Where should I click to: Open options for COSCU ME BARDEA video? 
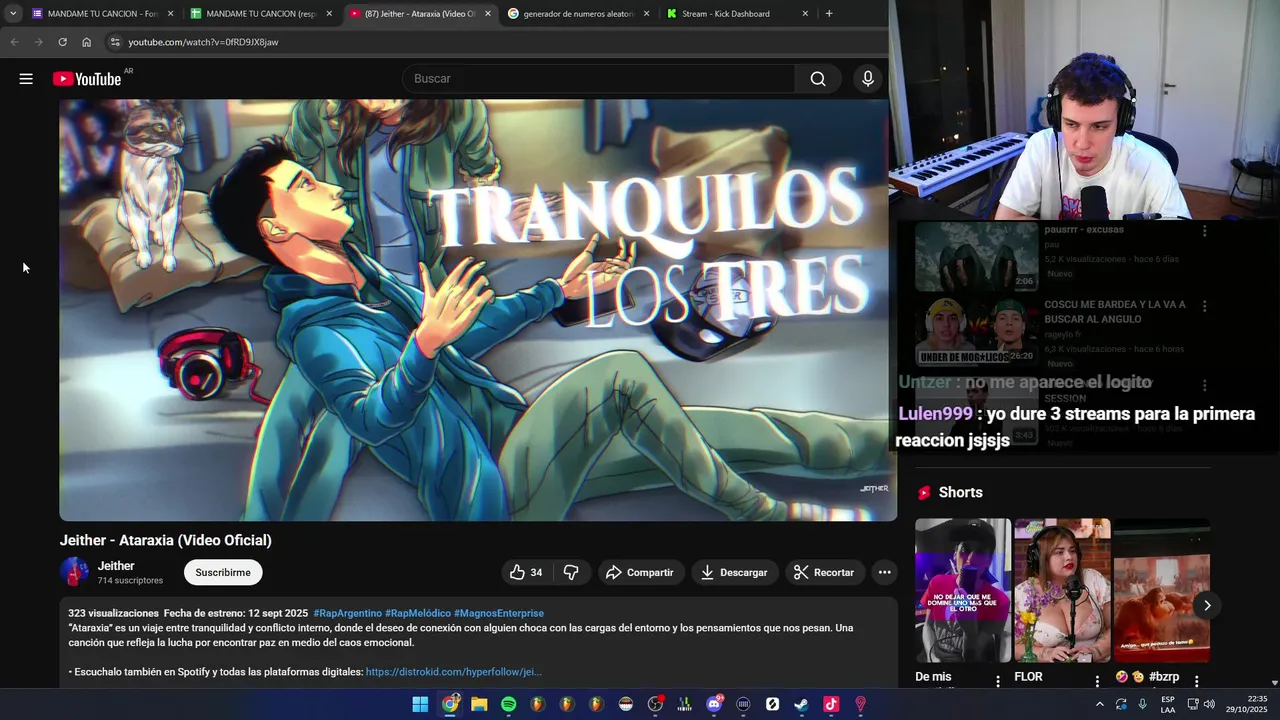[1204, 306]
